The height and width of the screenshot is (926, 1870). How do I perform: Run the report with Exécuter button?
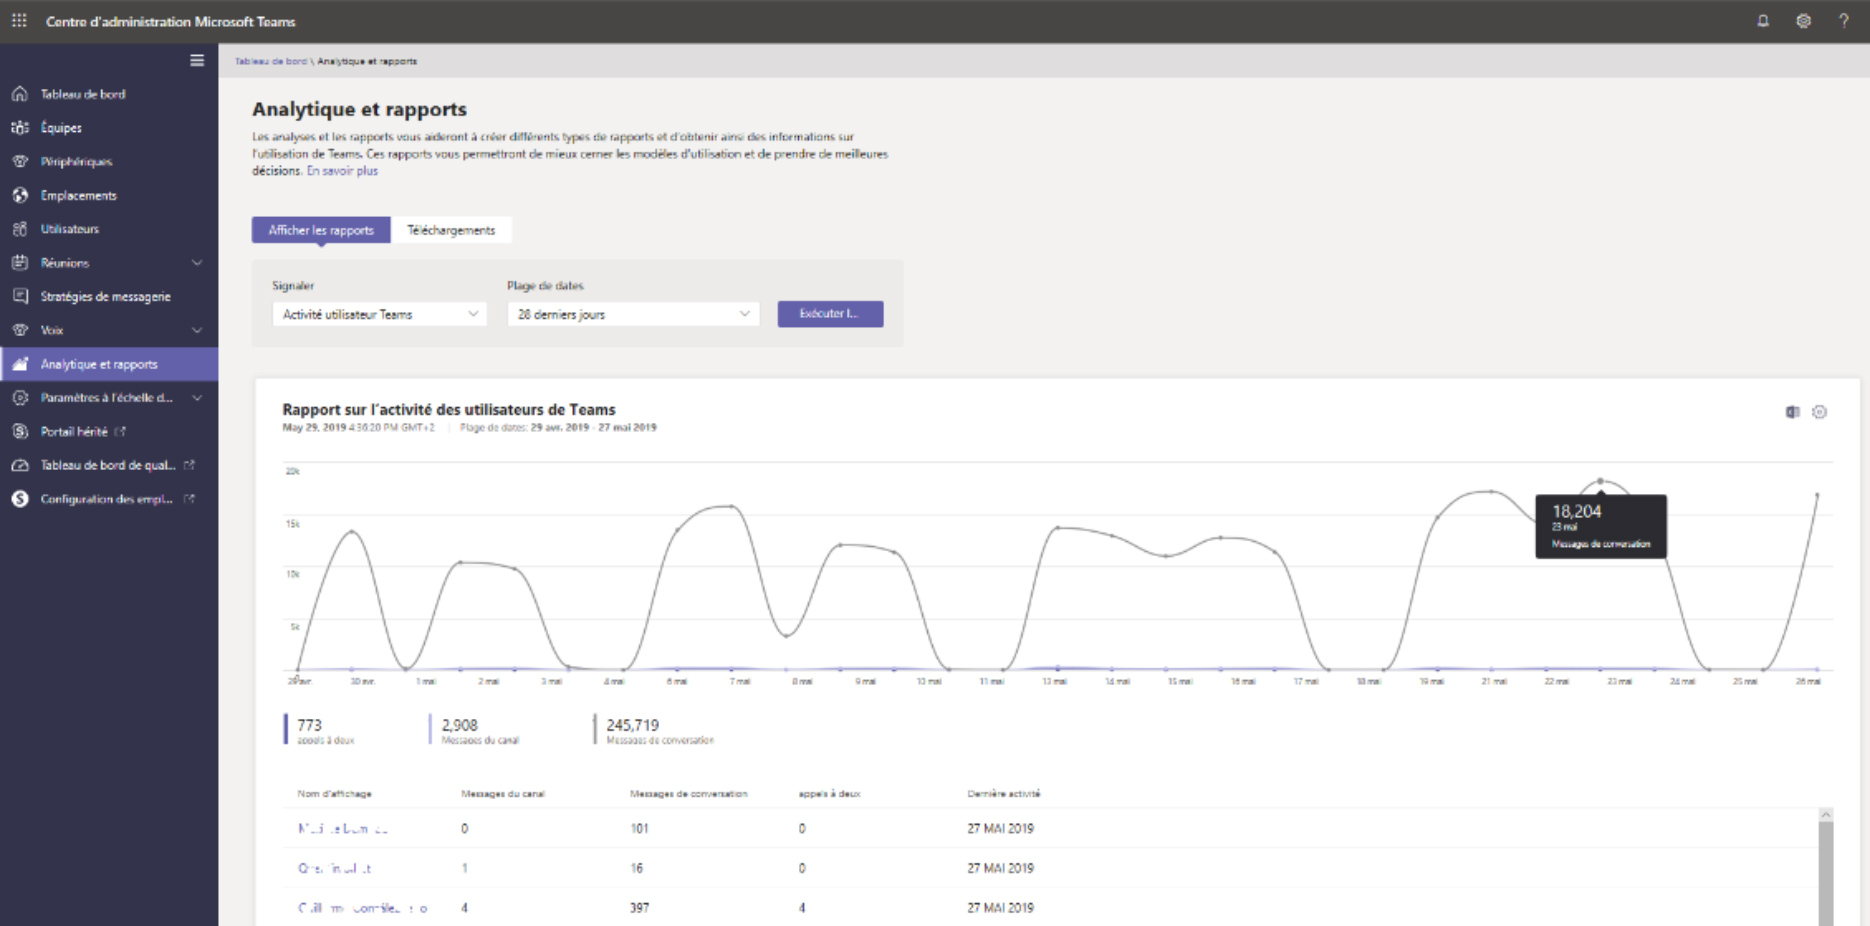pyautogui.click(x=830, y=314)
